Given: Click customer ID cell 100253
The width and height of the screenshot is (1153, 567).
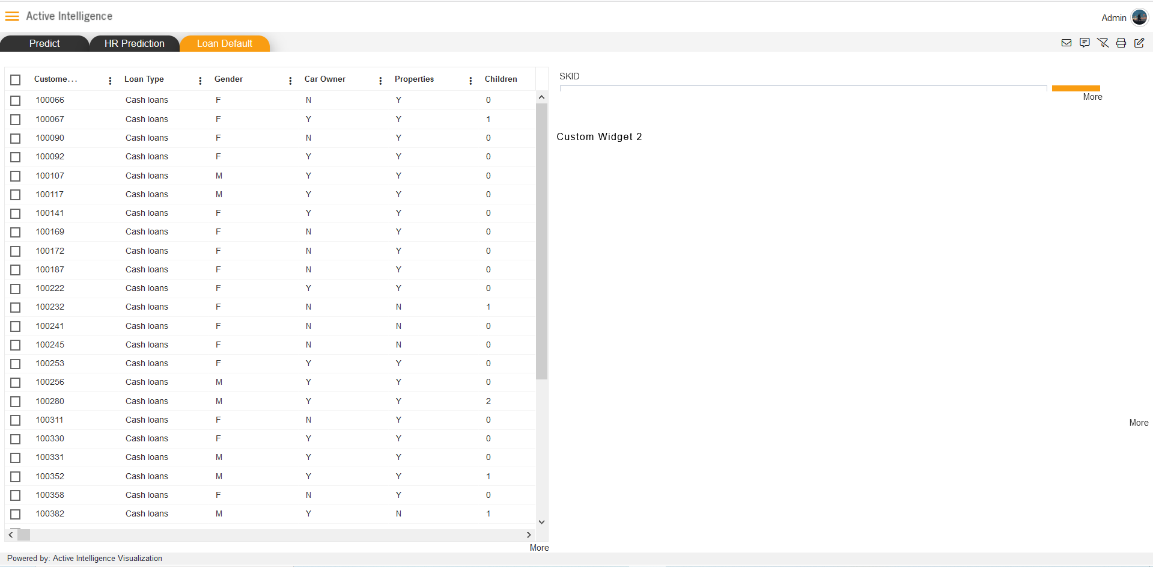Looking at the screenshot, I should 50,363.
